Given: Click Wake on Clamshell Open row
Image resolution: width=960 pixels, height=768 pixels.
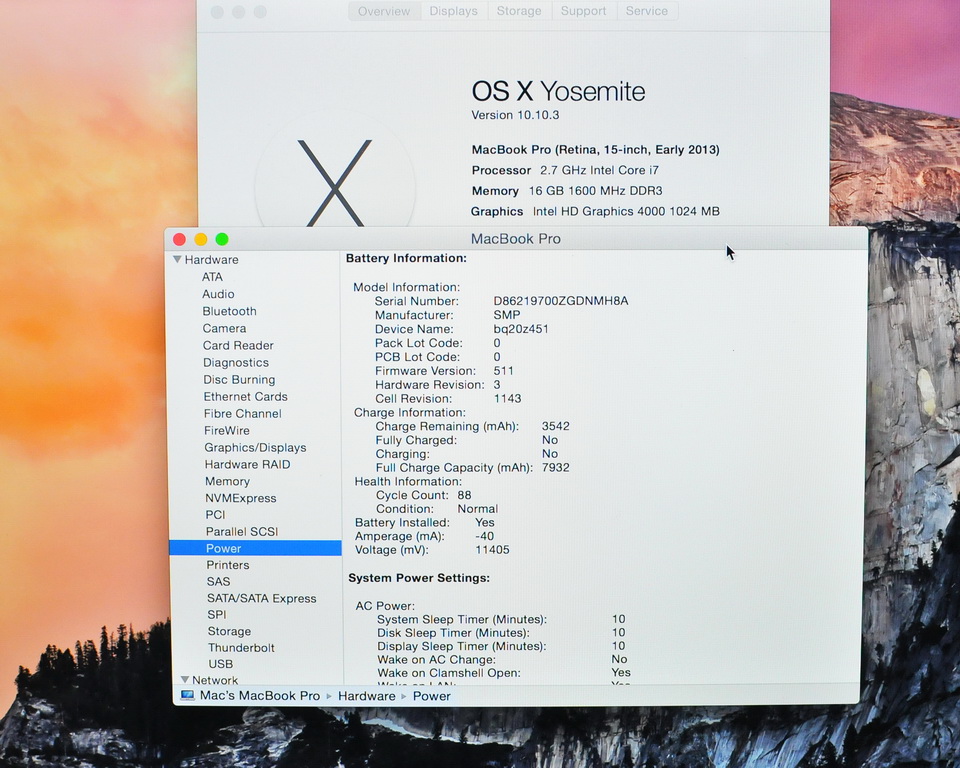Looking at the screenshot, I should 504,672.
